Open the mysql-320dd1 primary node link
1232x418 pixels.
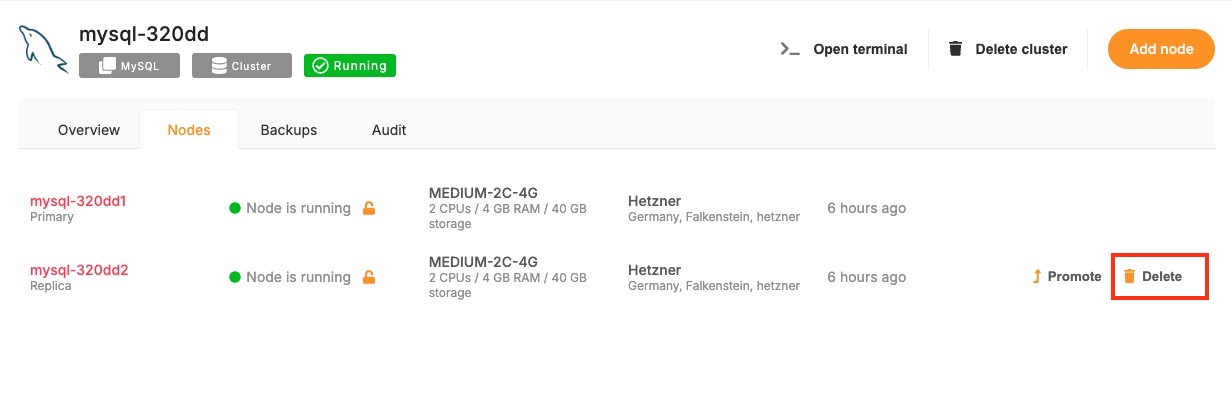[x=78, y=201]
